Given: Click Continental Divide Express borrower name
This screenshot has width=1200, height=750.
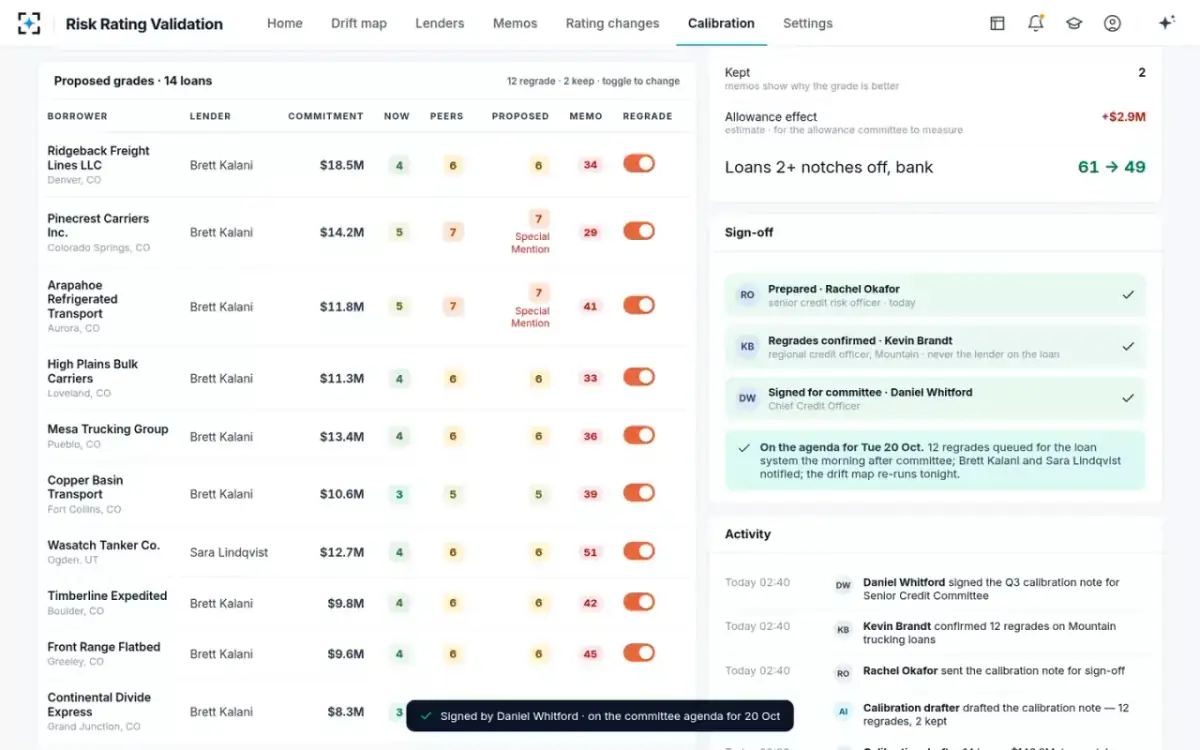Looking at the screenshot, I should coord(99,705).
